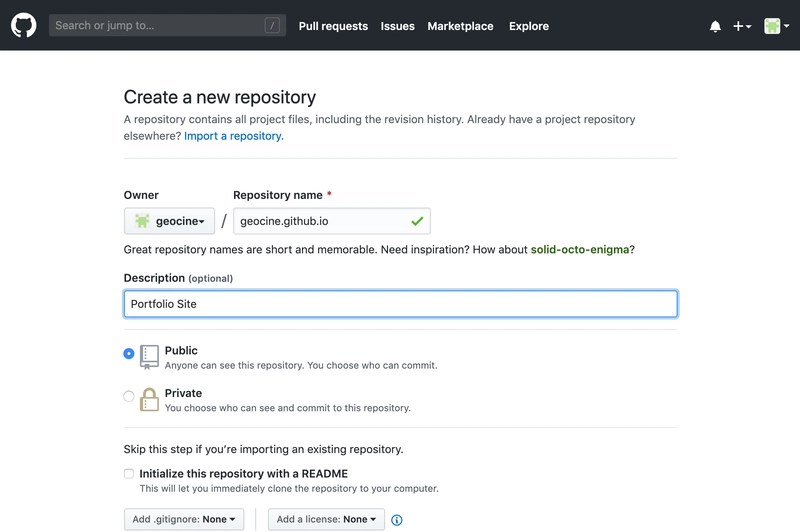
Task: Open the plus create-new menu
Action: (x=742, y=26)
